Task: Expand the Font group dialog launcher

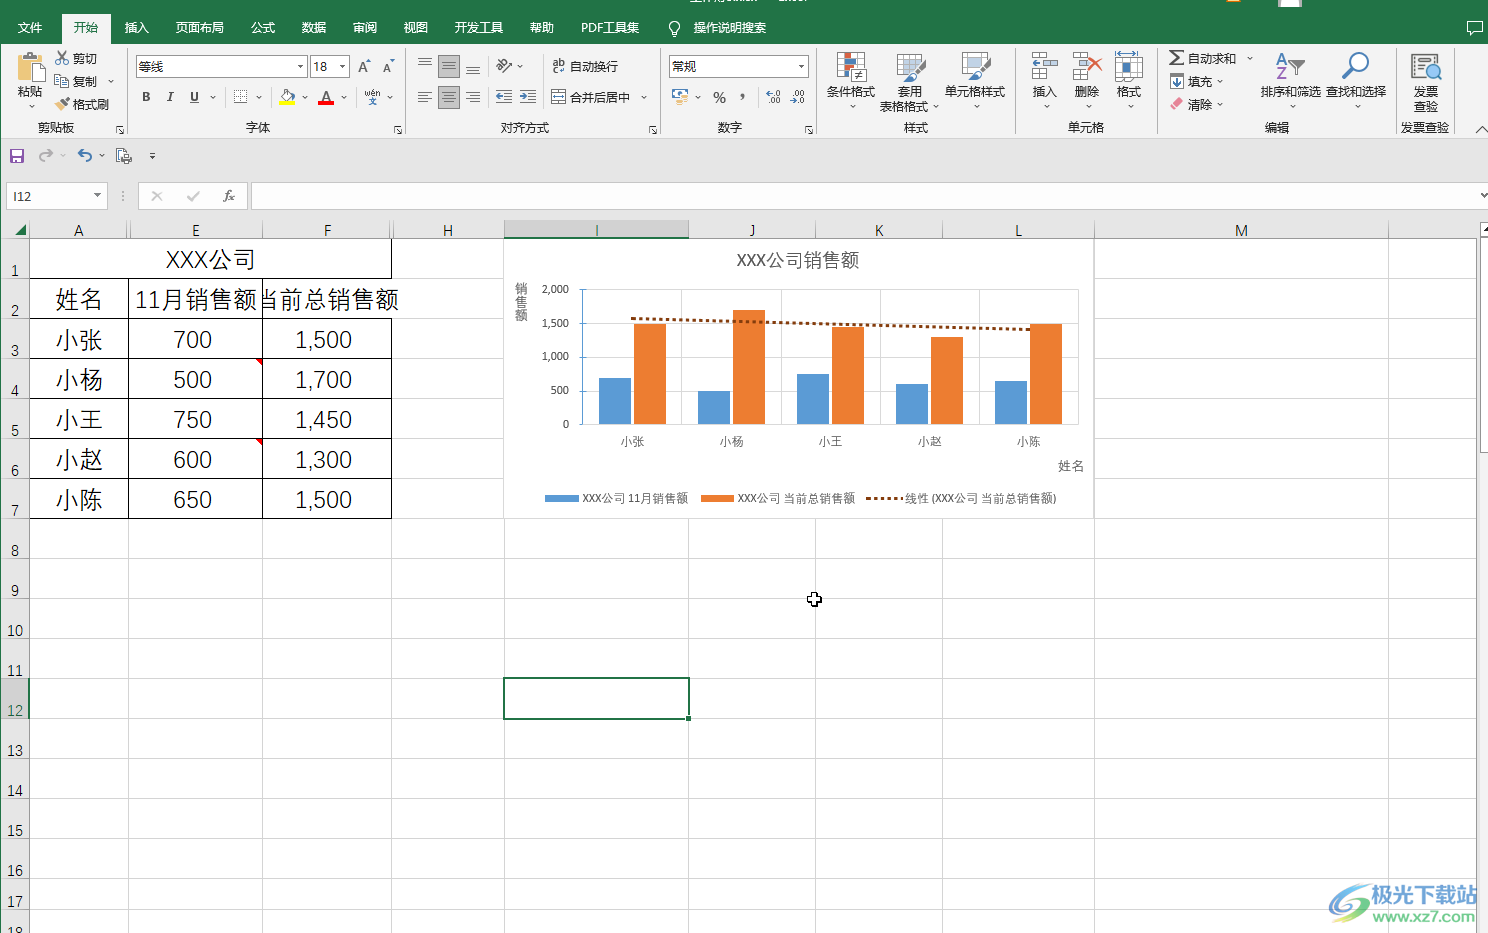Action: click(x=398, y=130)
